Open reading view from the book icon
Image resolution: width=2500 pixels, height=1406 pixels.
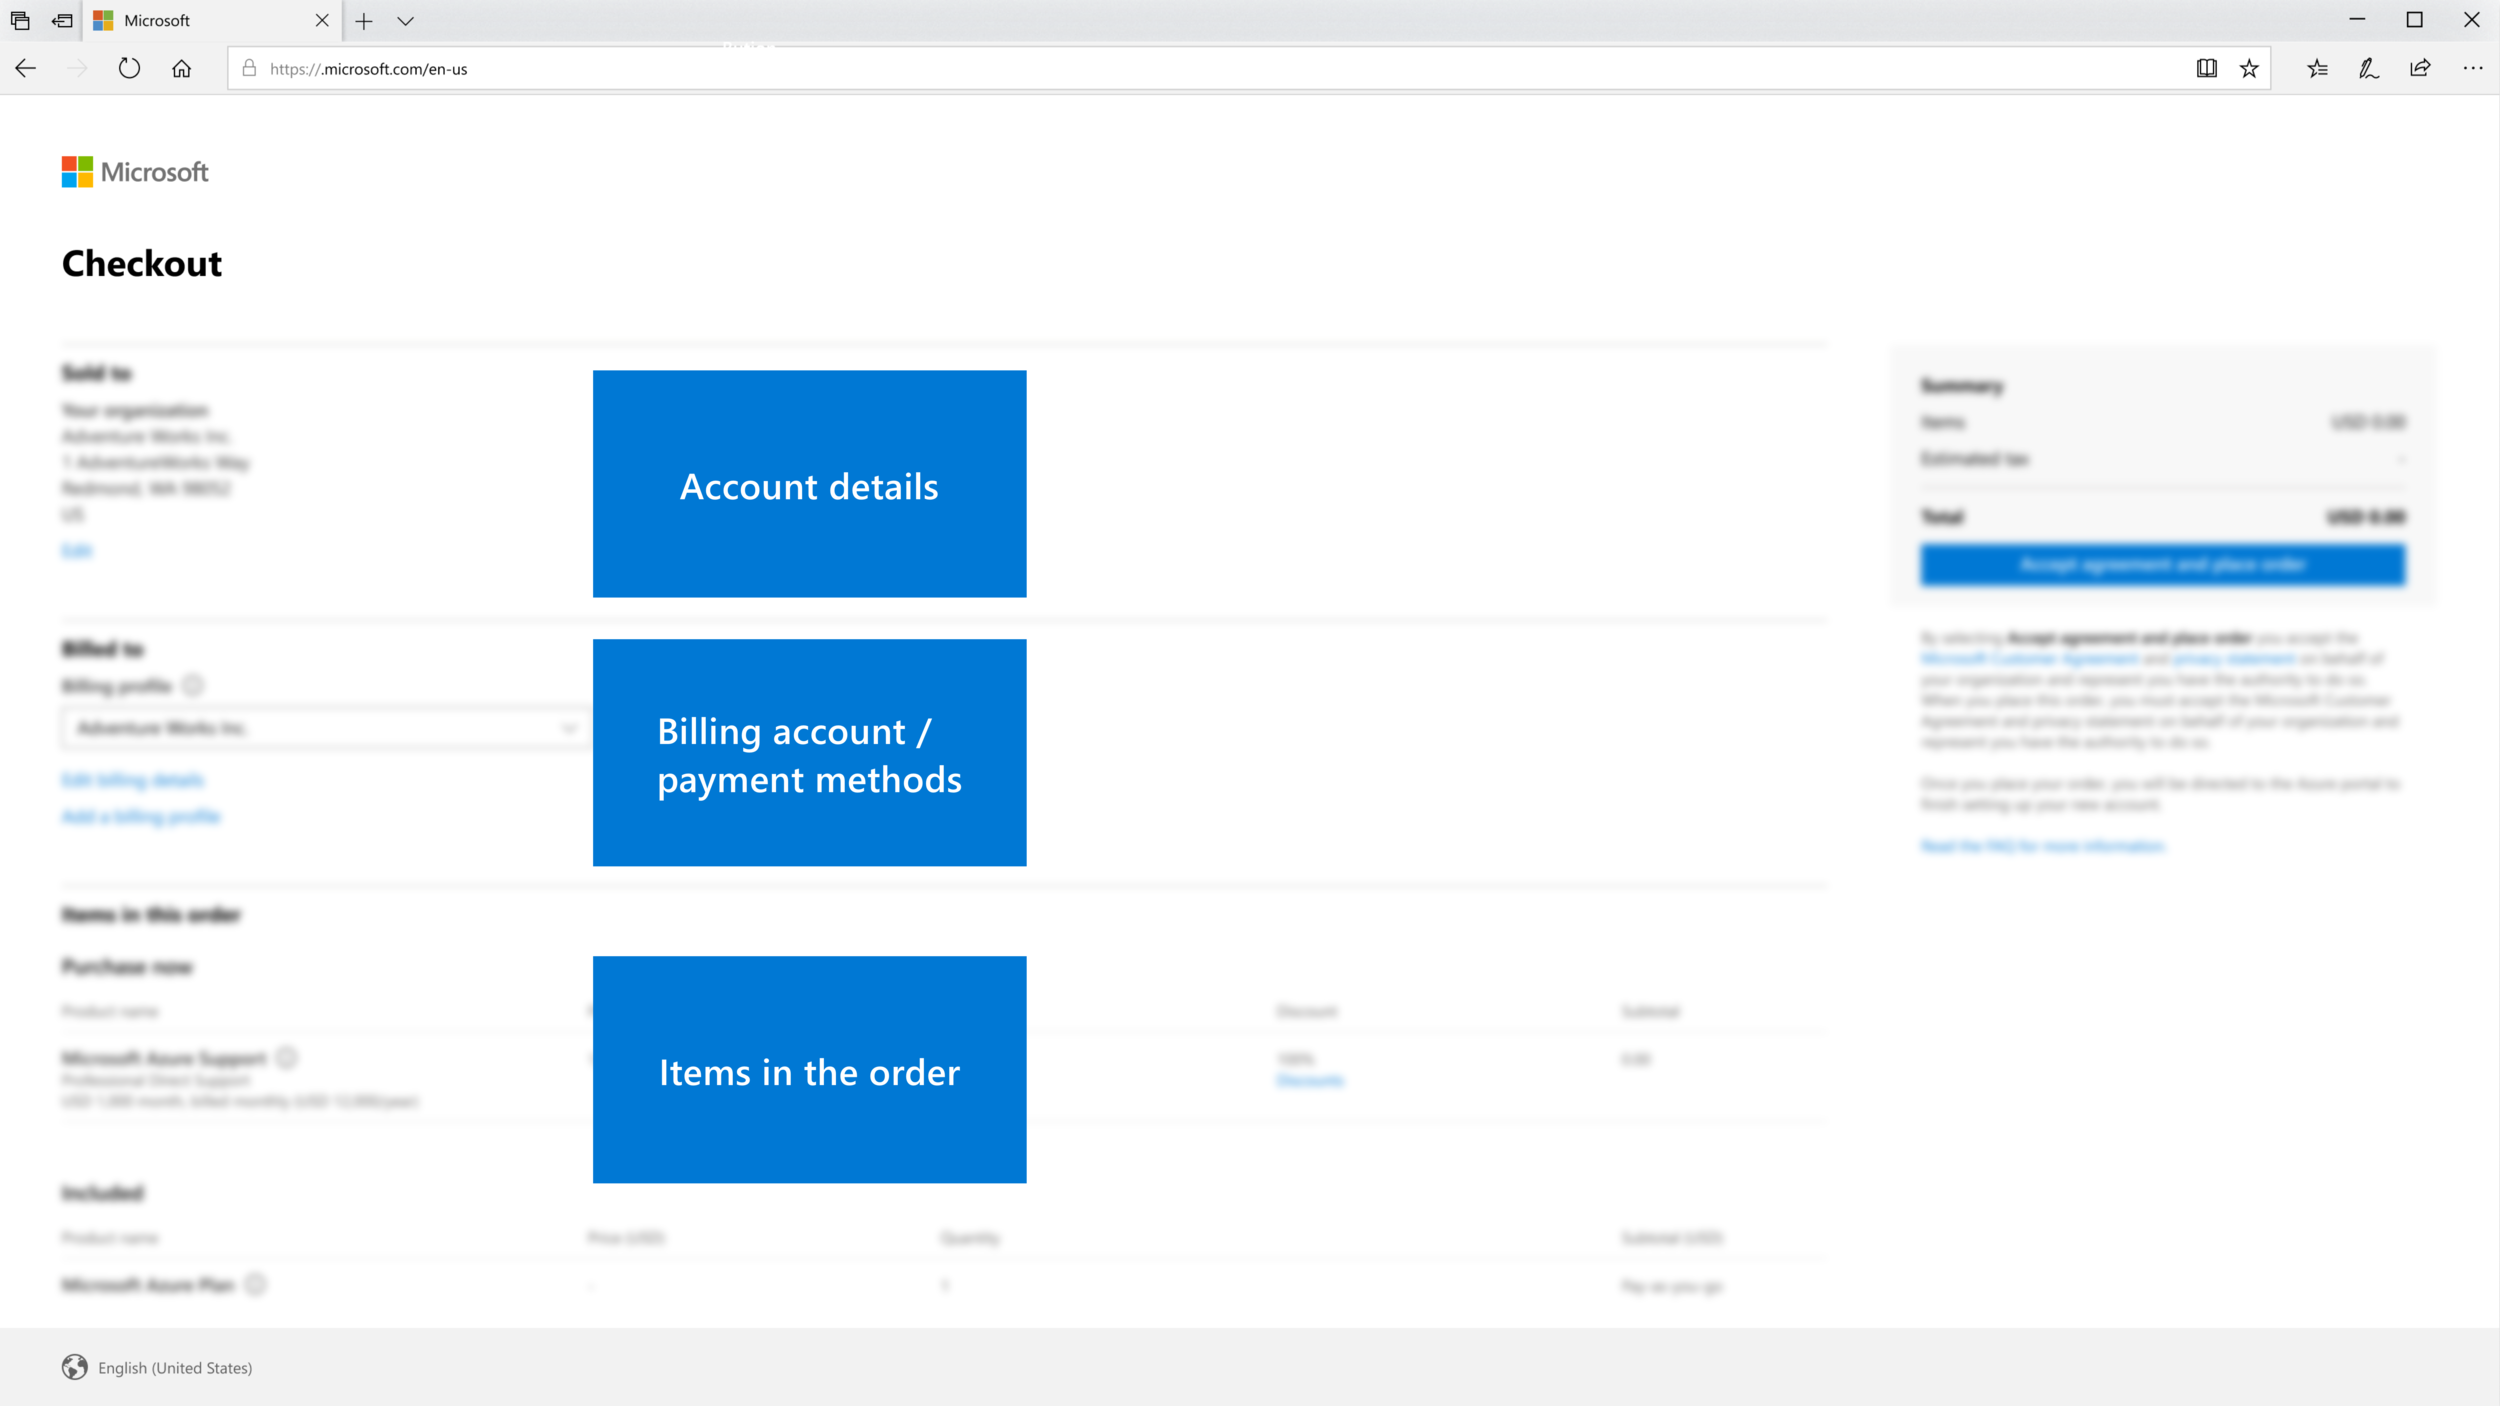click(2206, 68)
